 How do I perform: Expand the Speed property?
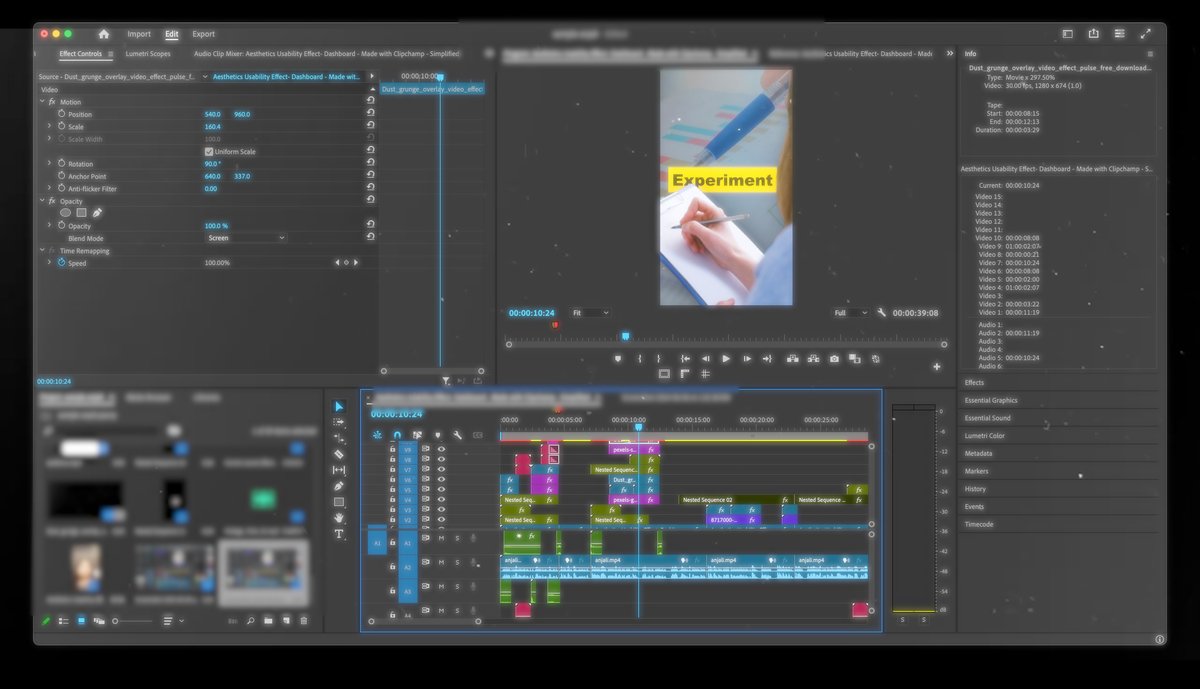pos(49,263)
